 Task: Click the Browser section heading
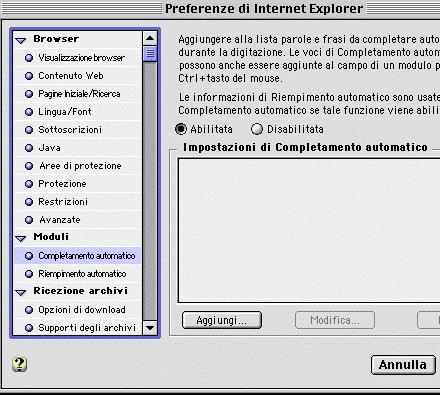click(56, 39)
